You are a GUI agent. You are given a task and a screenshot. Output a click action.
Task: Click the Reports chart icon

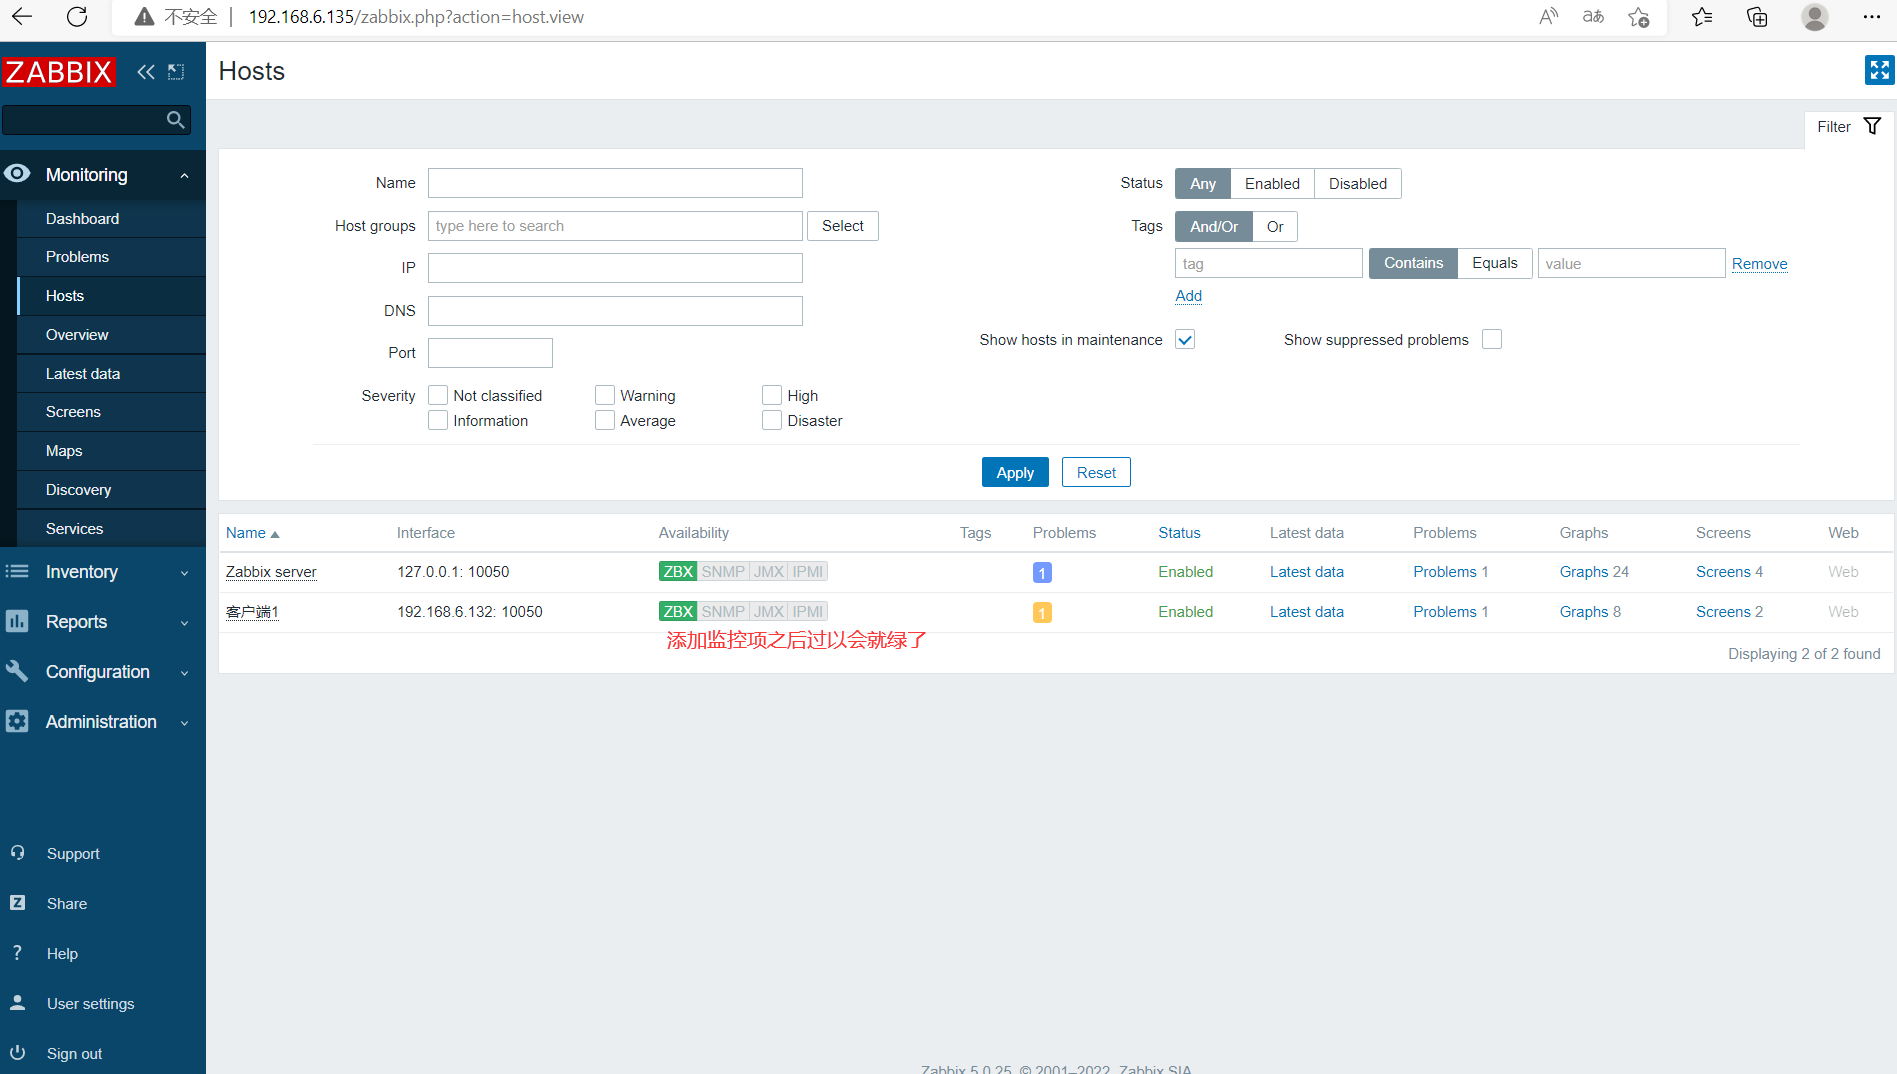pyautogui.click(x=17, y=621)
